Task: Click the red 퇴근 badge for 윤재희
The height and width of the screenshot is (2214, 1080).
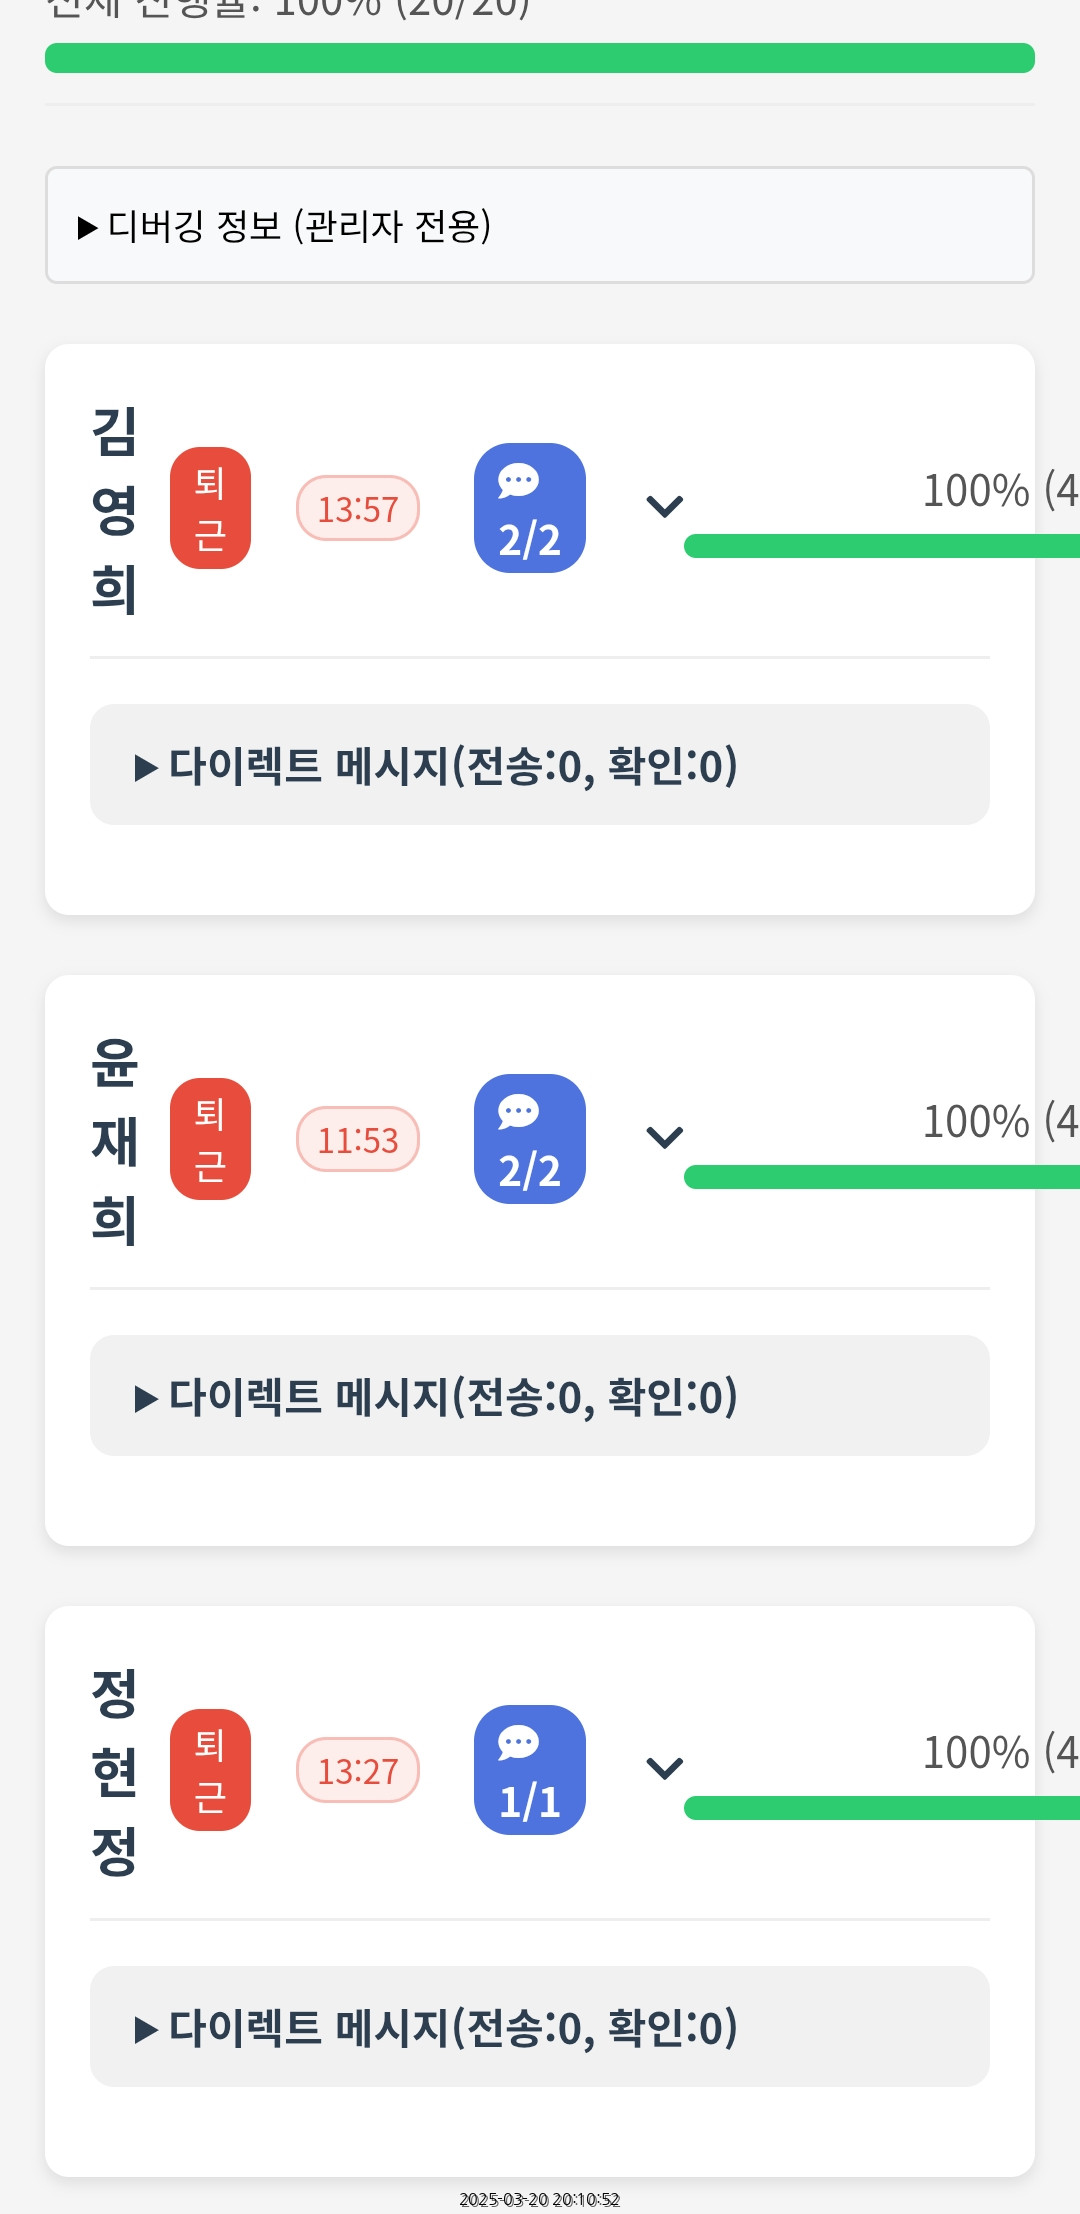Action: 210,1139
